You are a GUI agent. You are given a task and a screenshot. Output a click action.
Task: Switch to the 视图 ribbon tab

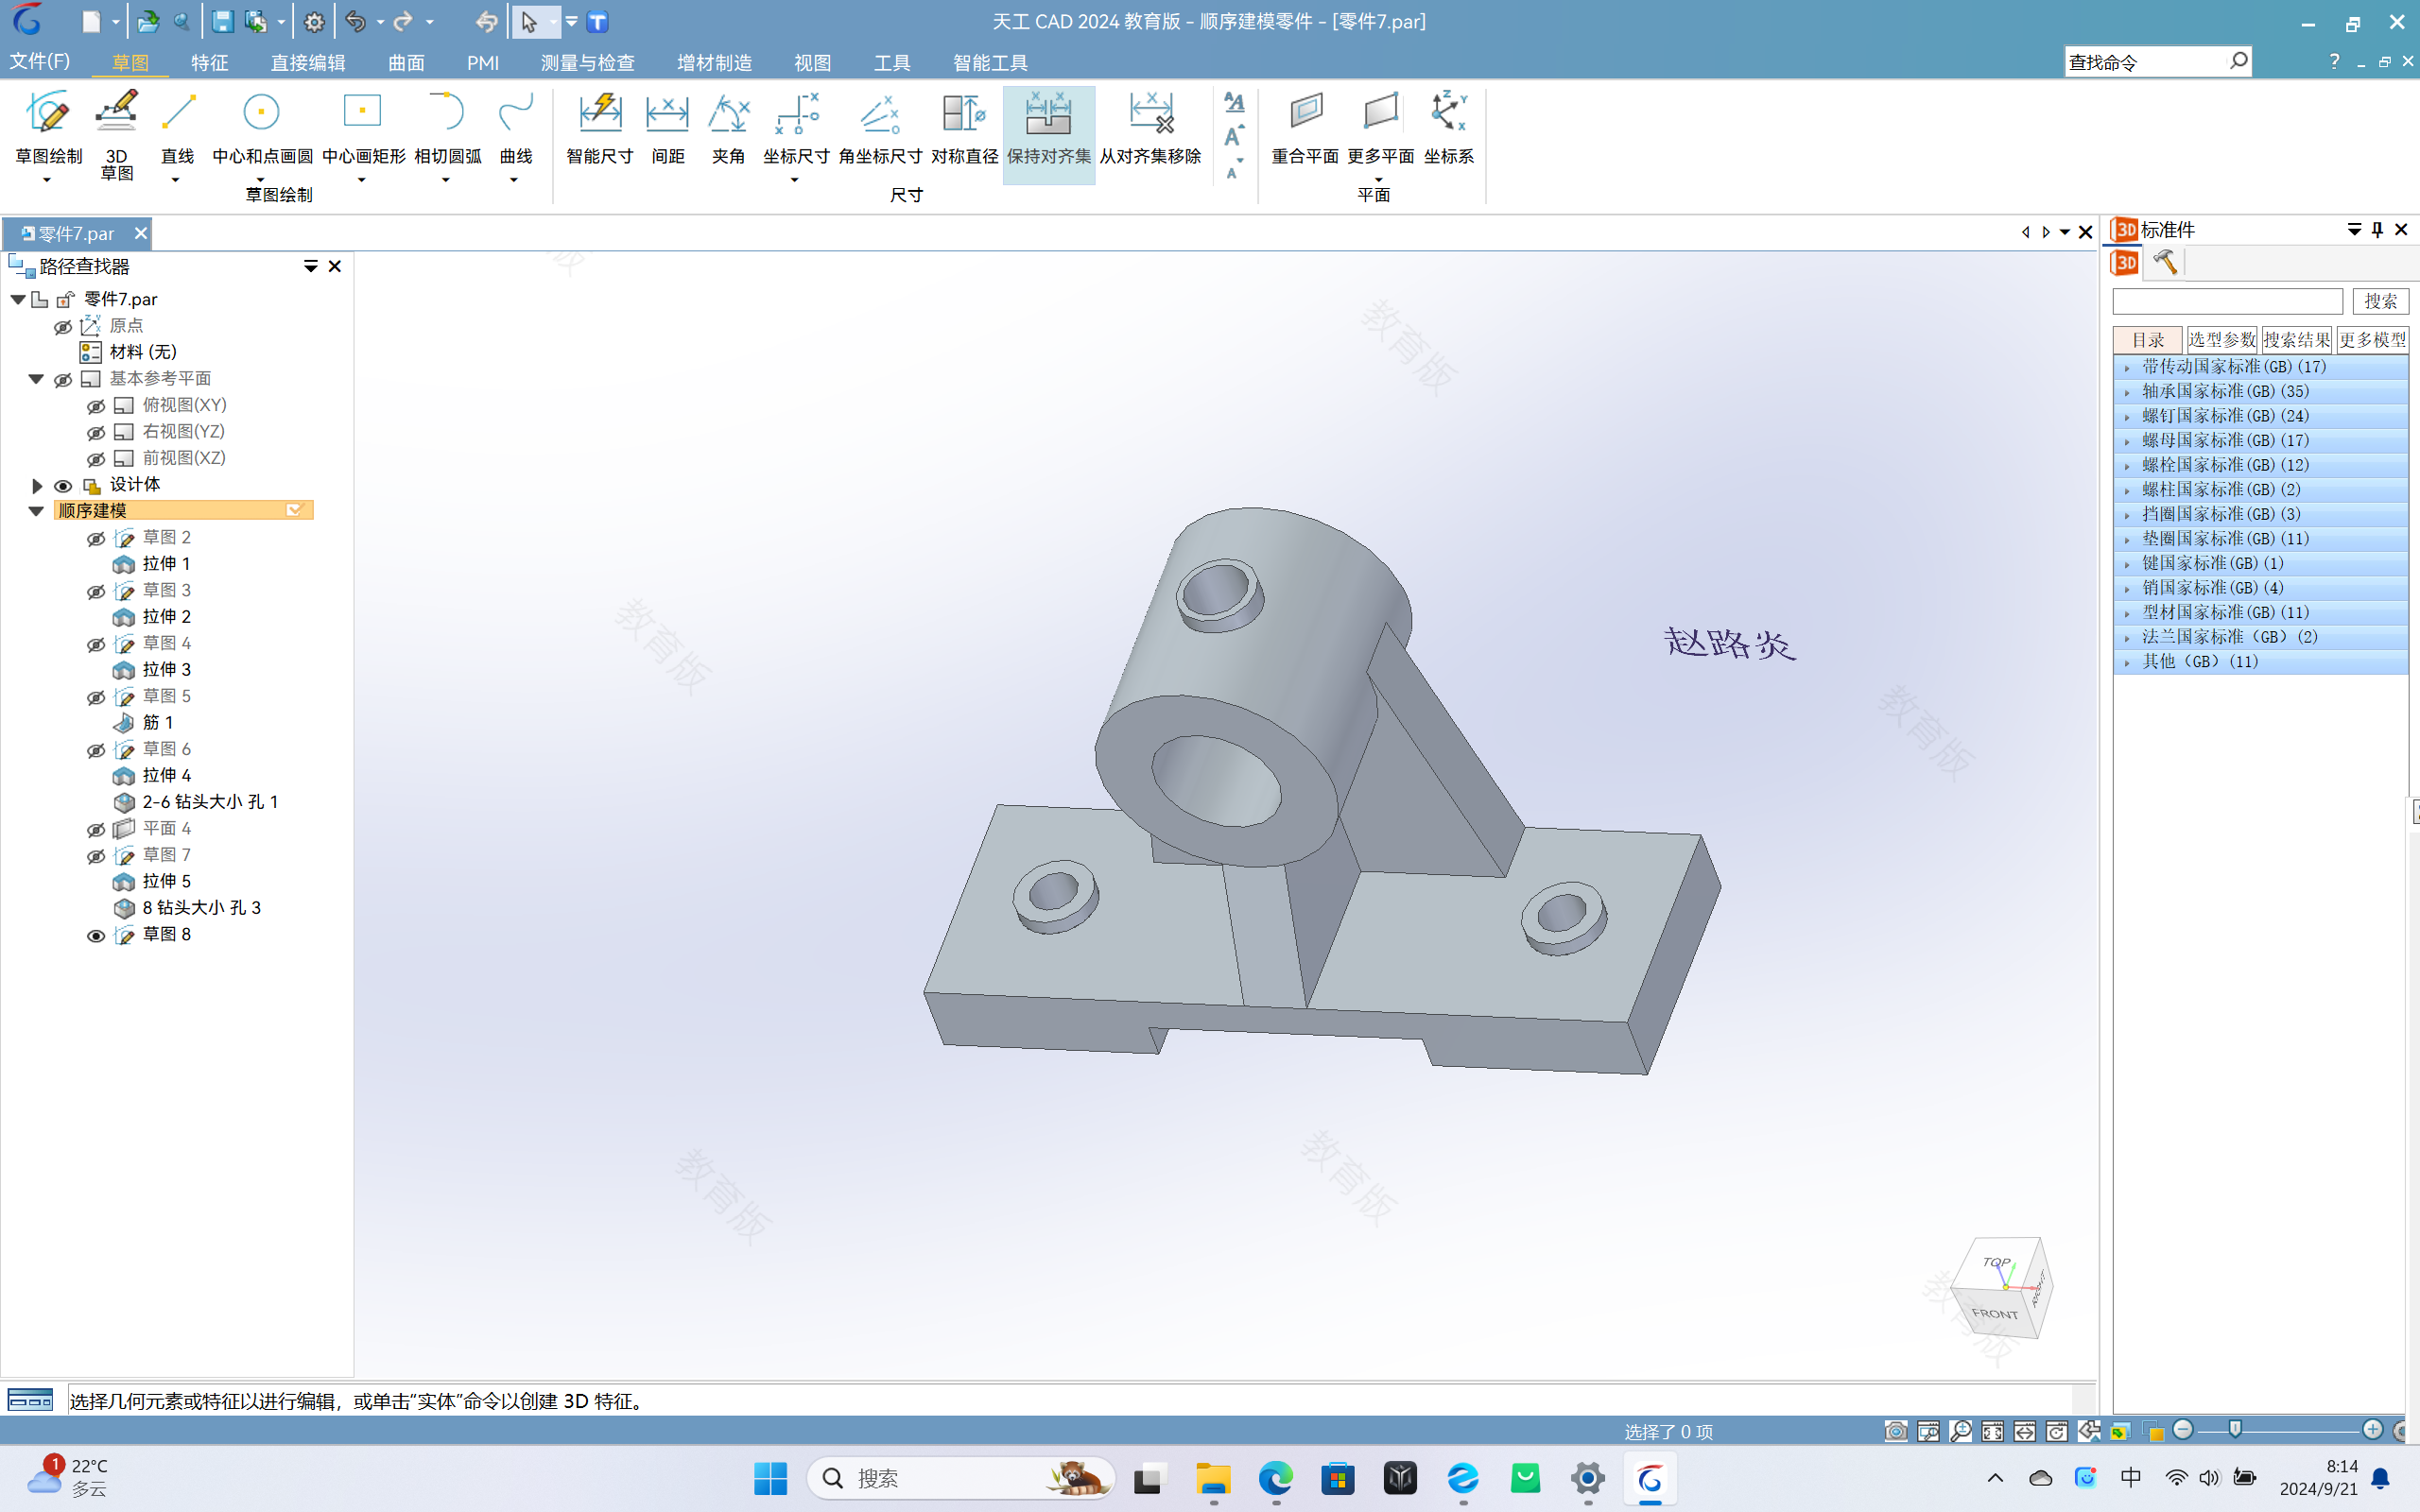point(813,62)
